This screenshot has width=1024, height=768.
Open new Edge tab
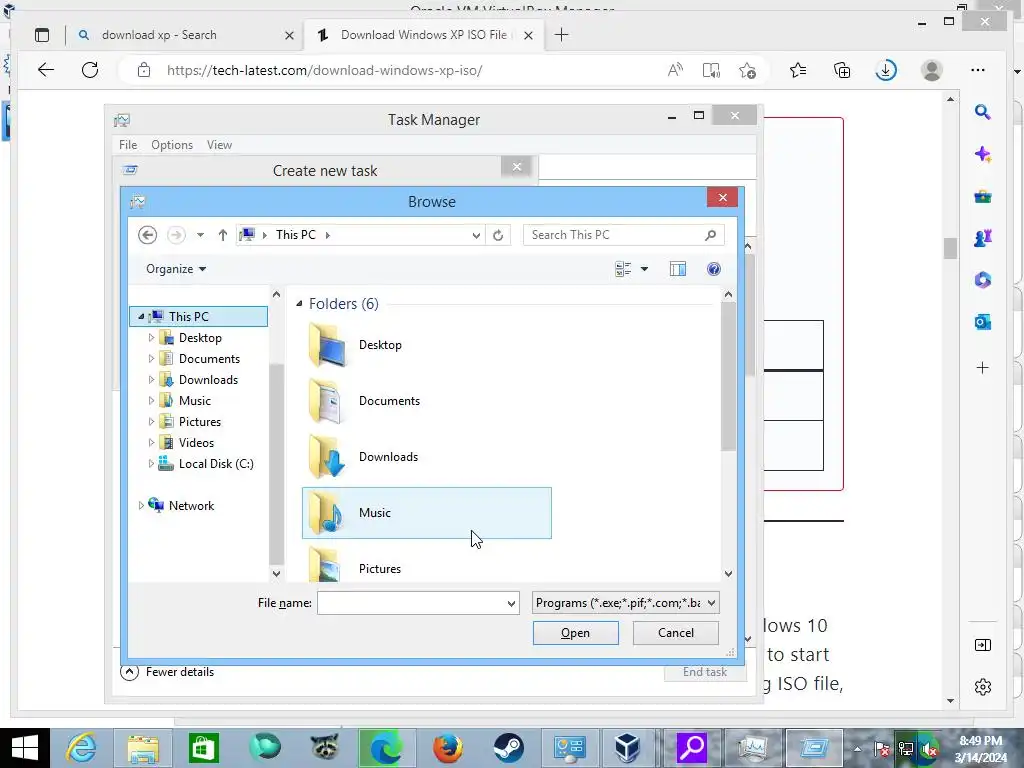(561, 35)
